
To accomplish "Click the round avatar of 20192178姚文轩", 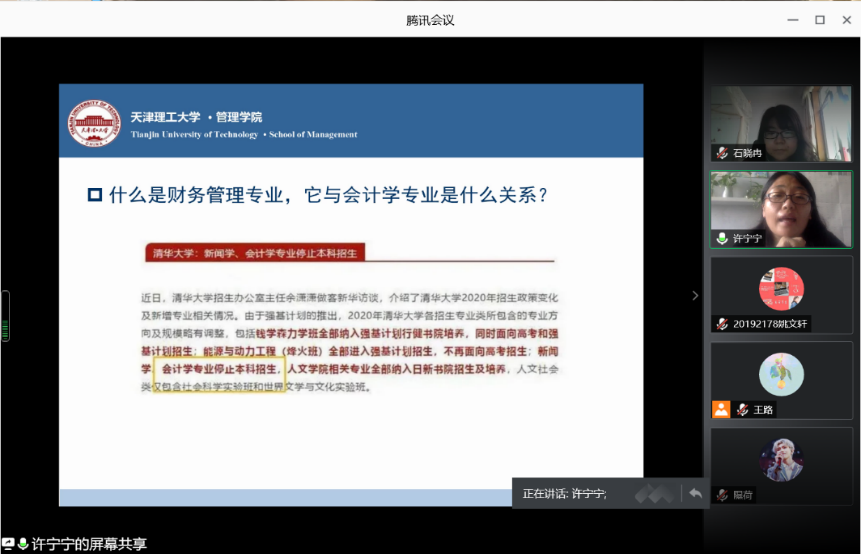I will point(781,289).
